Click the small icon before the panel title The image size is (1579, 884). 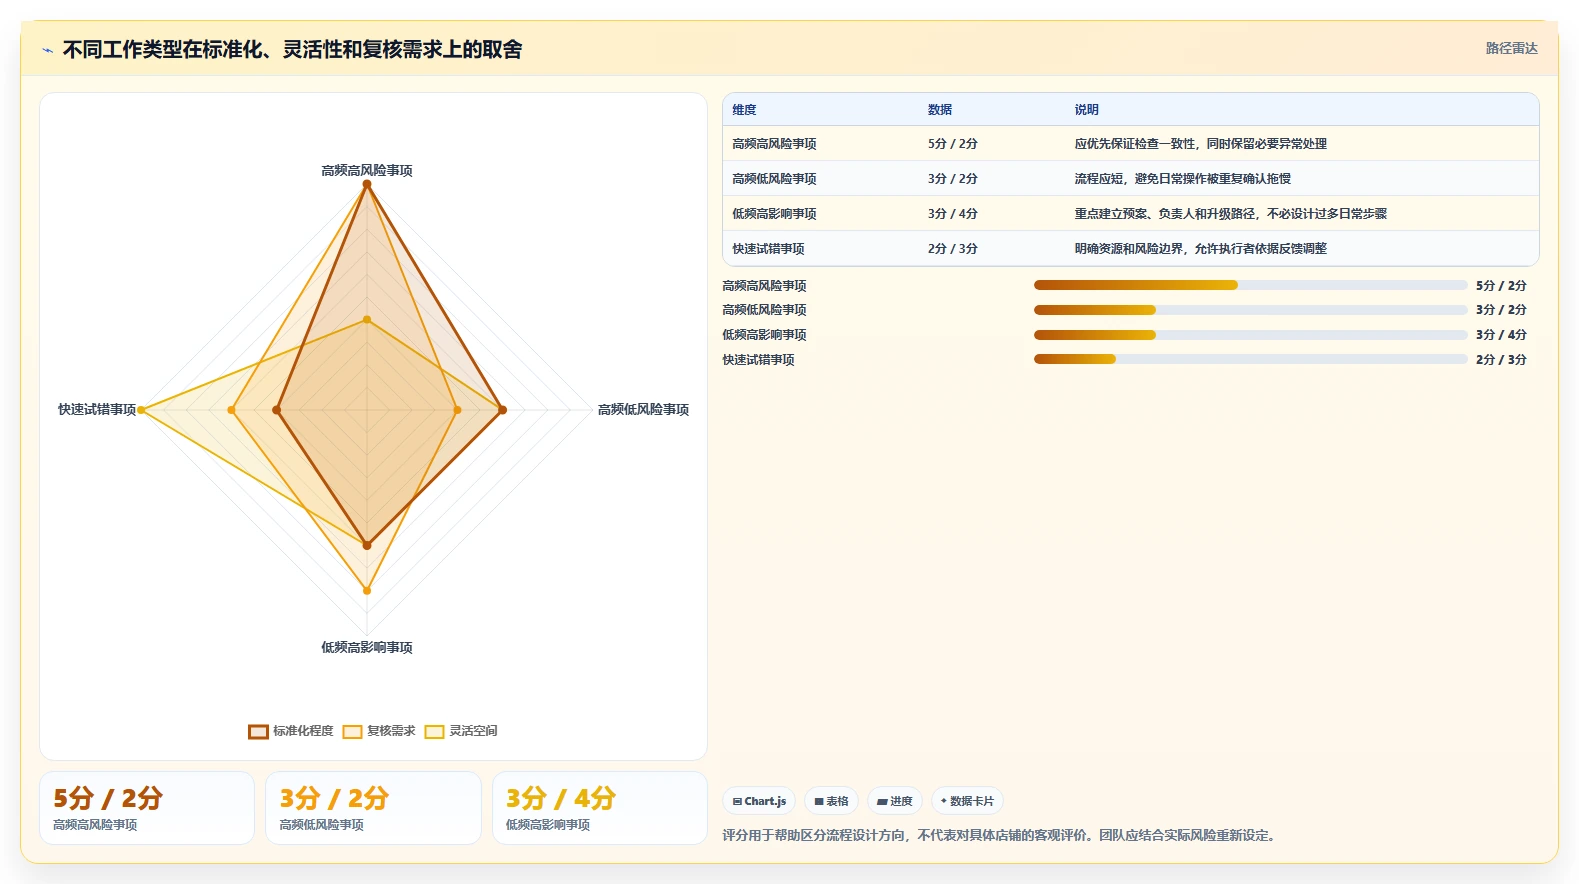47,50
